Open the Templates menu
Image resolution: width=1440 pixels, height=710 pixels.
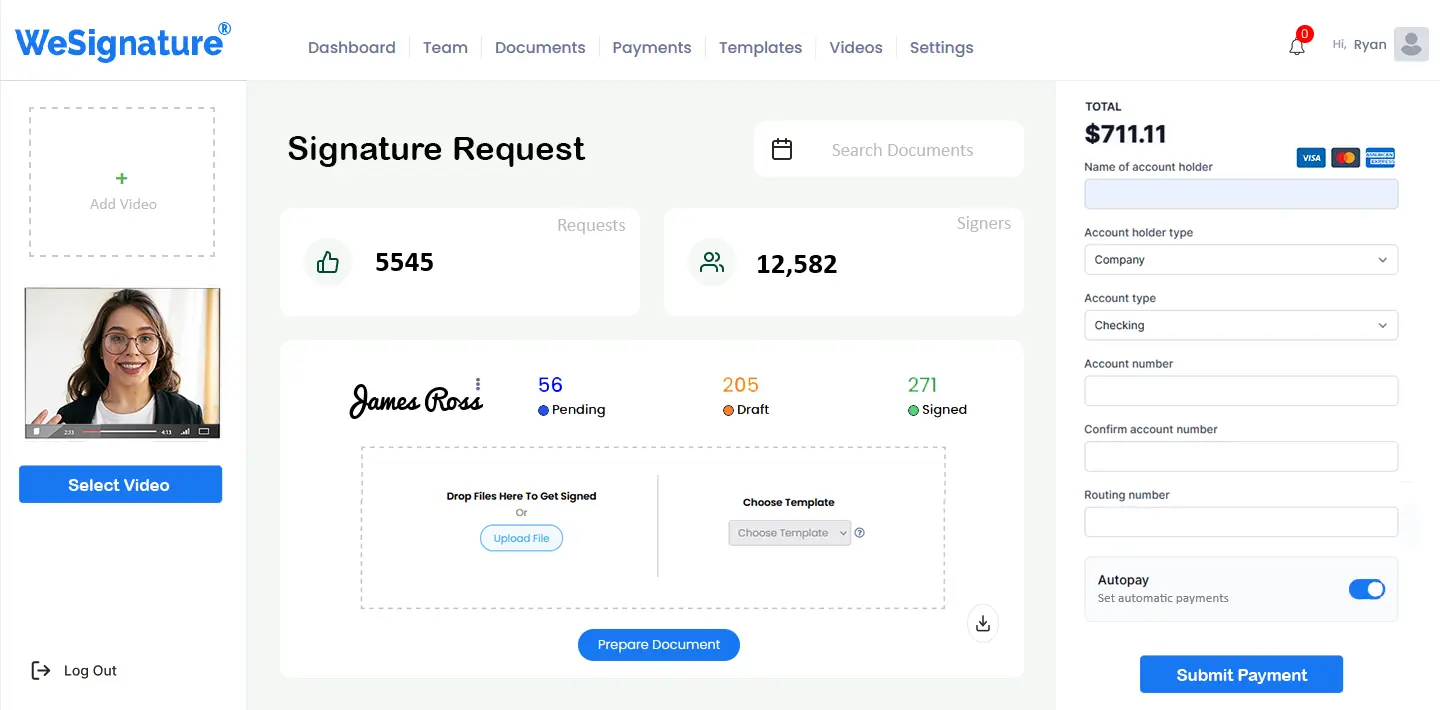click(760, 47)
